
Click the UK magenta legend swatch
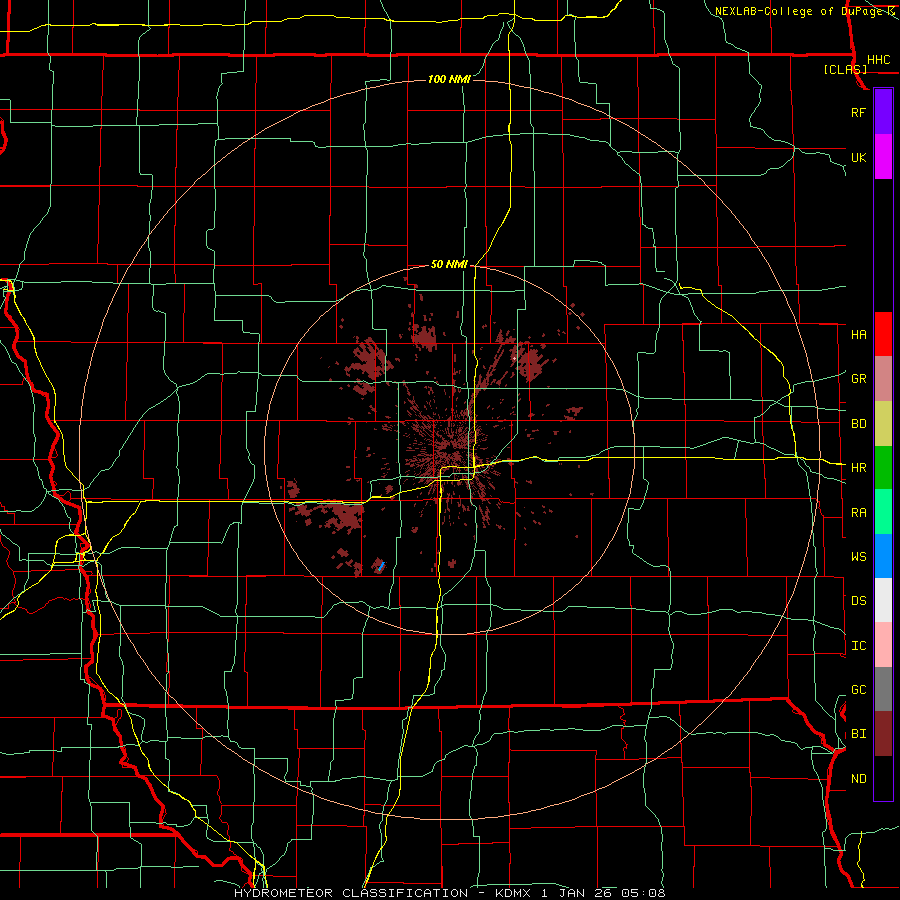coord(883,157)
